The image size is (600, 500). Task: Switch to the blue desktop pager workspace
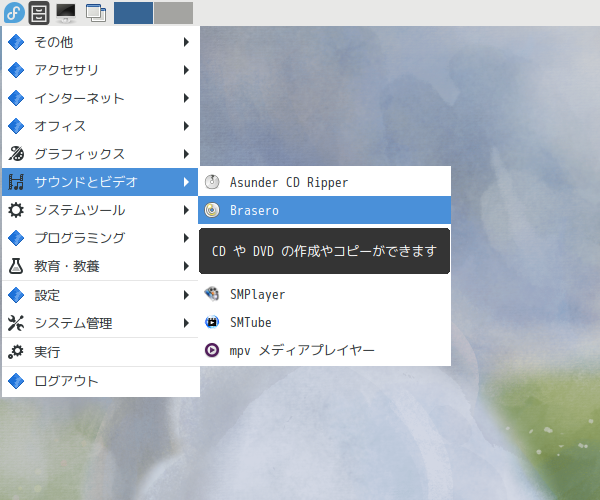point(133,13)
